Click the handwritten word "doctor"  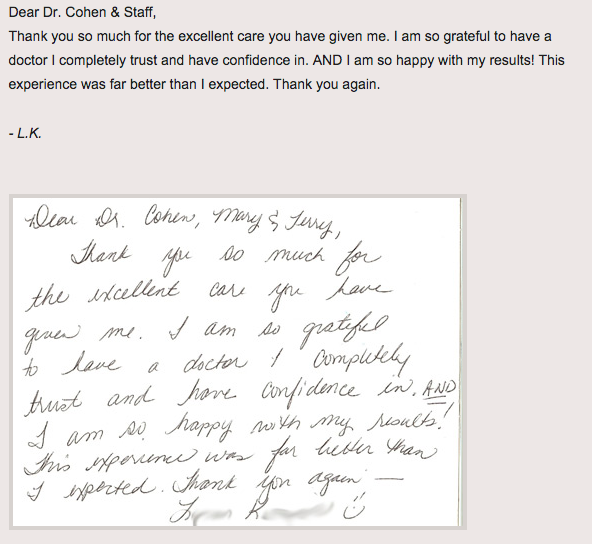[x=215, y=362]
